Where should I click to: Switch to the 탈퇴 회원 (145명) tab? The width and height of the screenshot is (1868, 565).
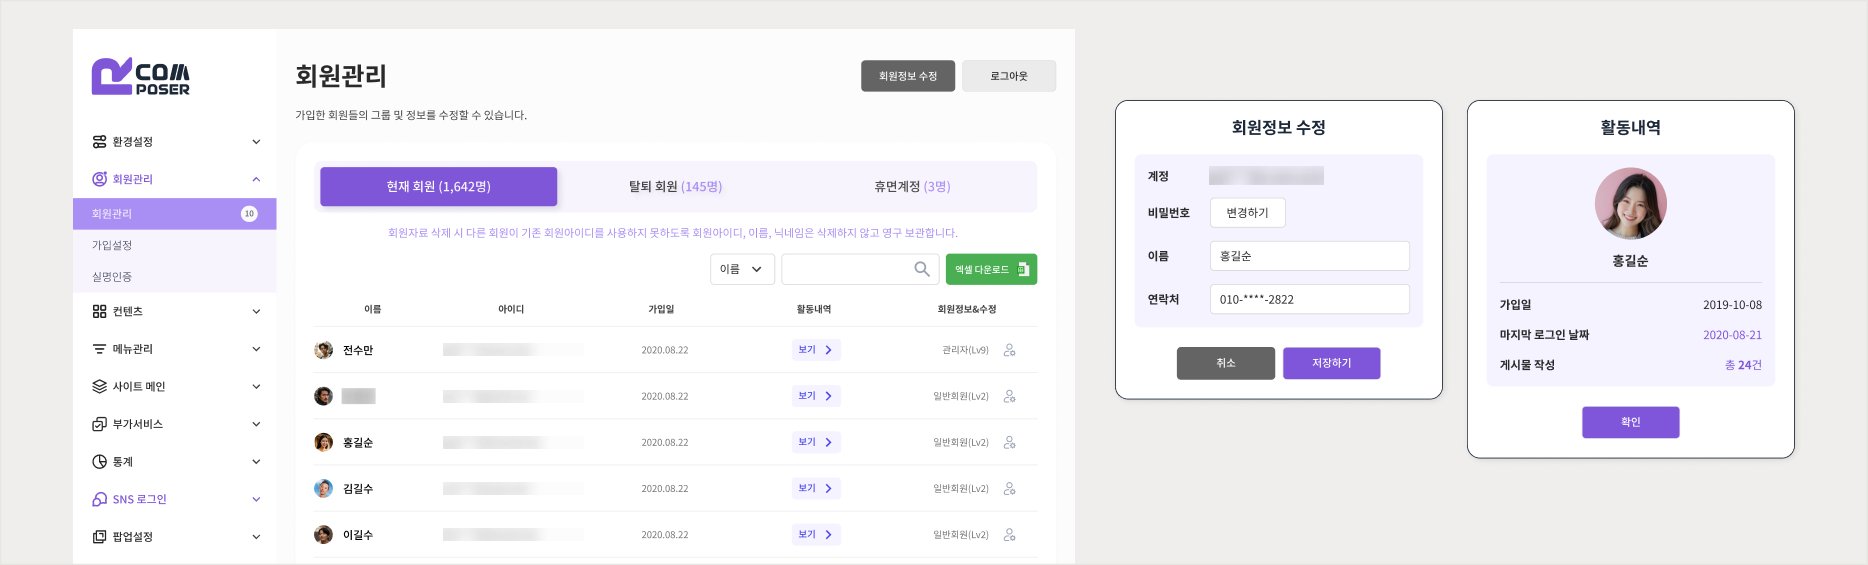click(675, 187)
